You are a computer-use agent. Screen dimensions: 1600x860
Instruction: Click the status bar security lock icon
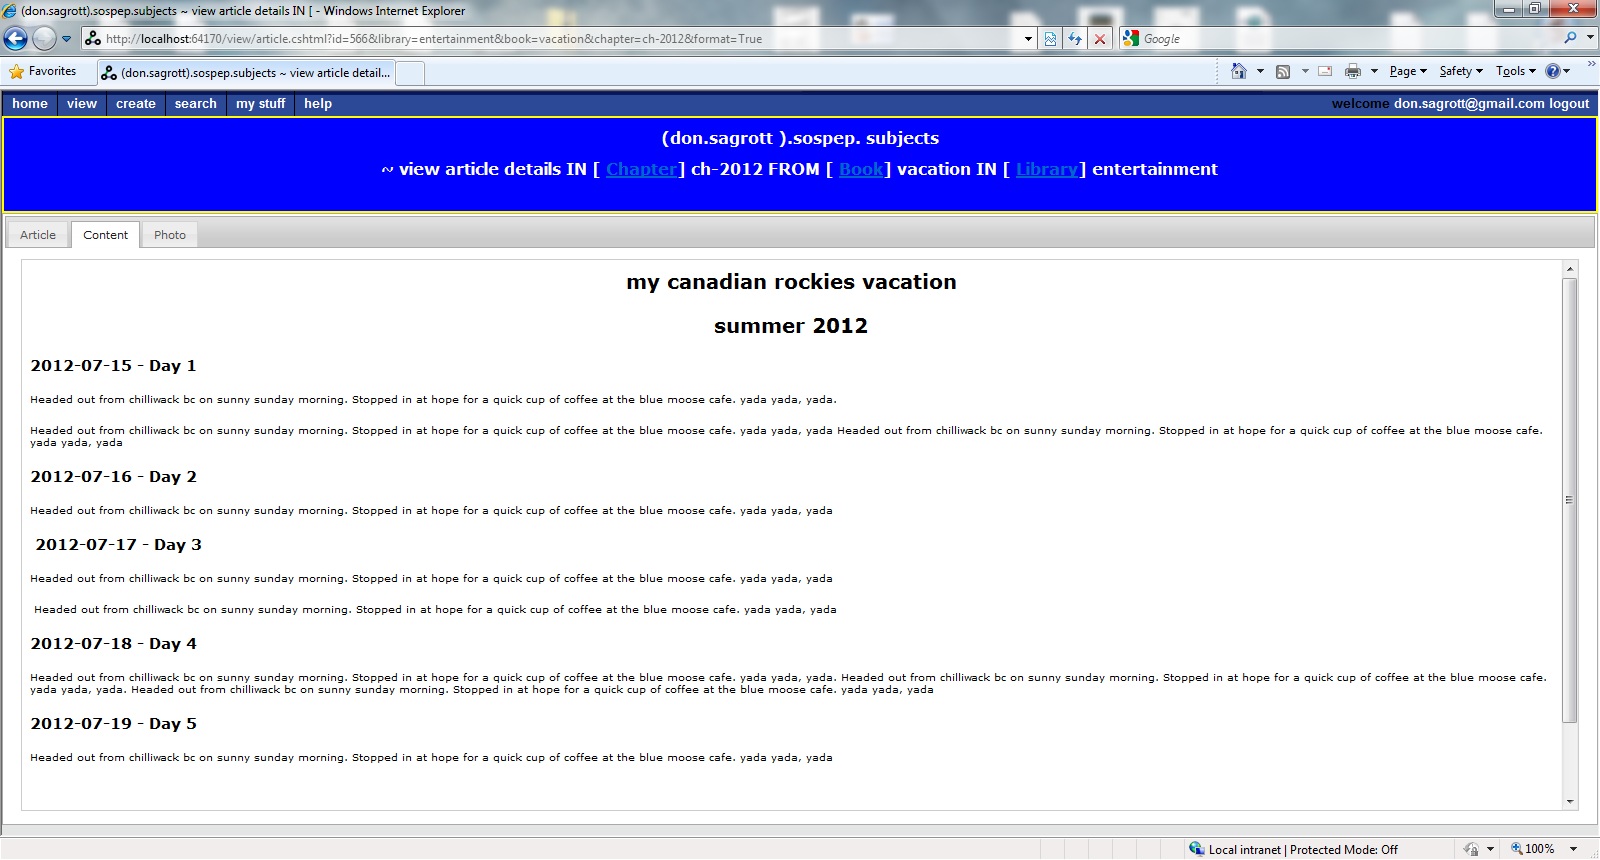pos(1471,849)
